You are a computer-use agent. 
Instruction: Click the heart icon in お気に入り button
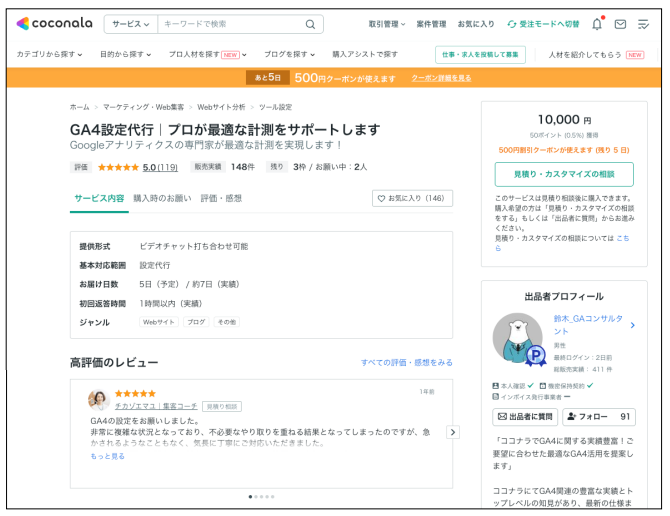coord(381,198)
